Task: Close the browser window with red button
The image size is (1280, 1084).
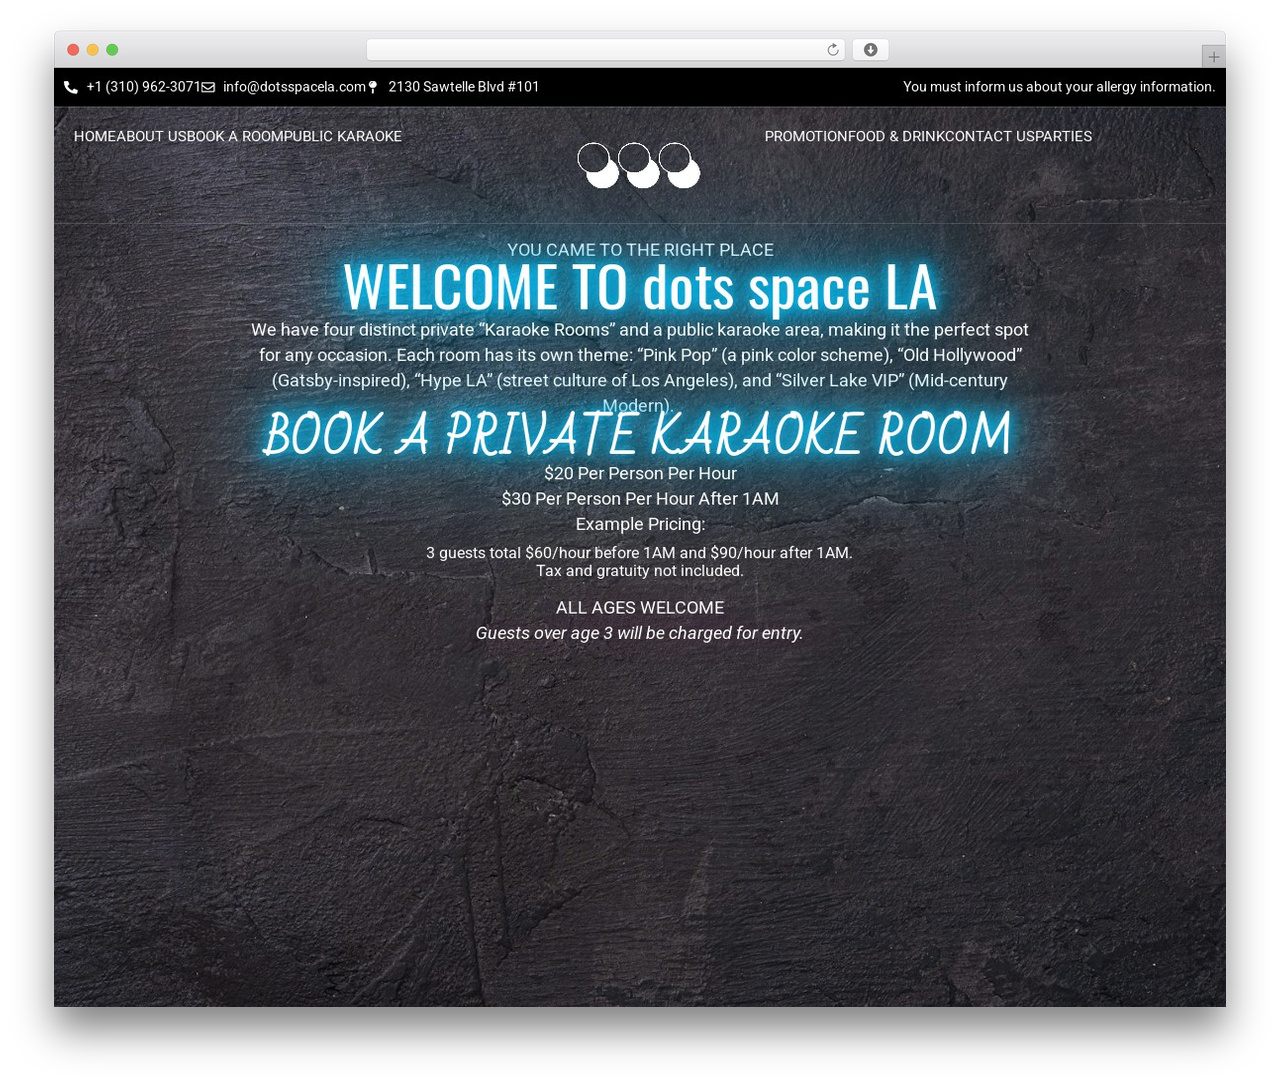Action: click(73, 50)
